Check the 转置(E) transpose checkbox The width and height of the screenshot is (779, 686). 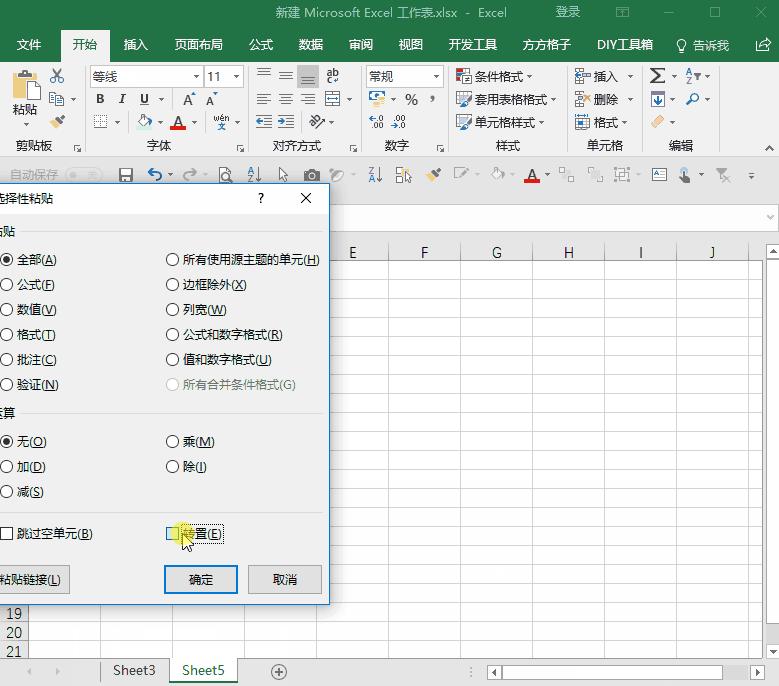pos(172,534)
